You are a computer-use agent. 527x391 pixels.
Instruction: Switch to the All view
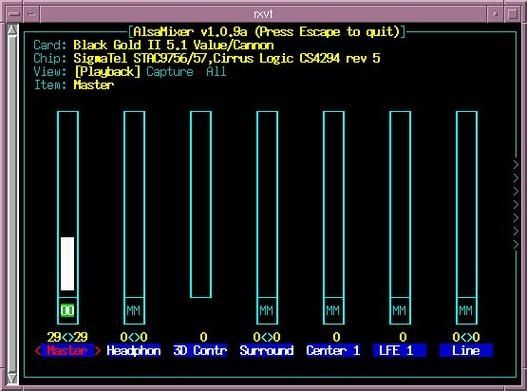216,72
